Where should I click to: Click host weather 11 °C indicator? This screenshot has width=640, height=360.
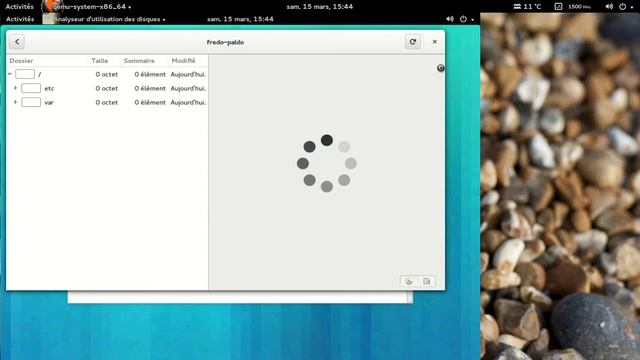(x=527, y=7)
